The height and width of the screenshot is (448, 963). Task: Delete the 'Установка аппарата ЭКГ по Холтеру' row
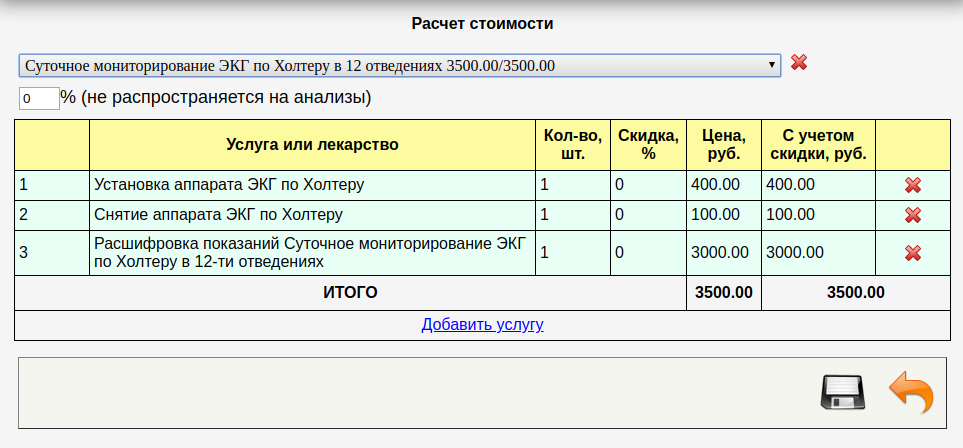point(912,185)
